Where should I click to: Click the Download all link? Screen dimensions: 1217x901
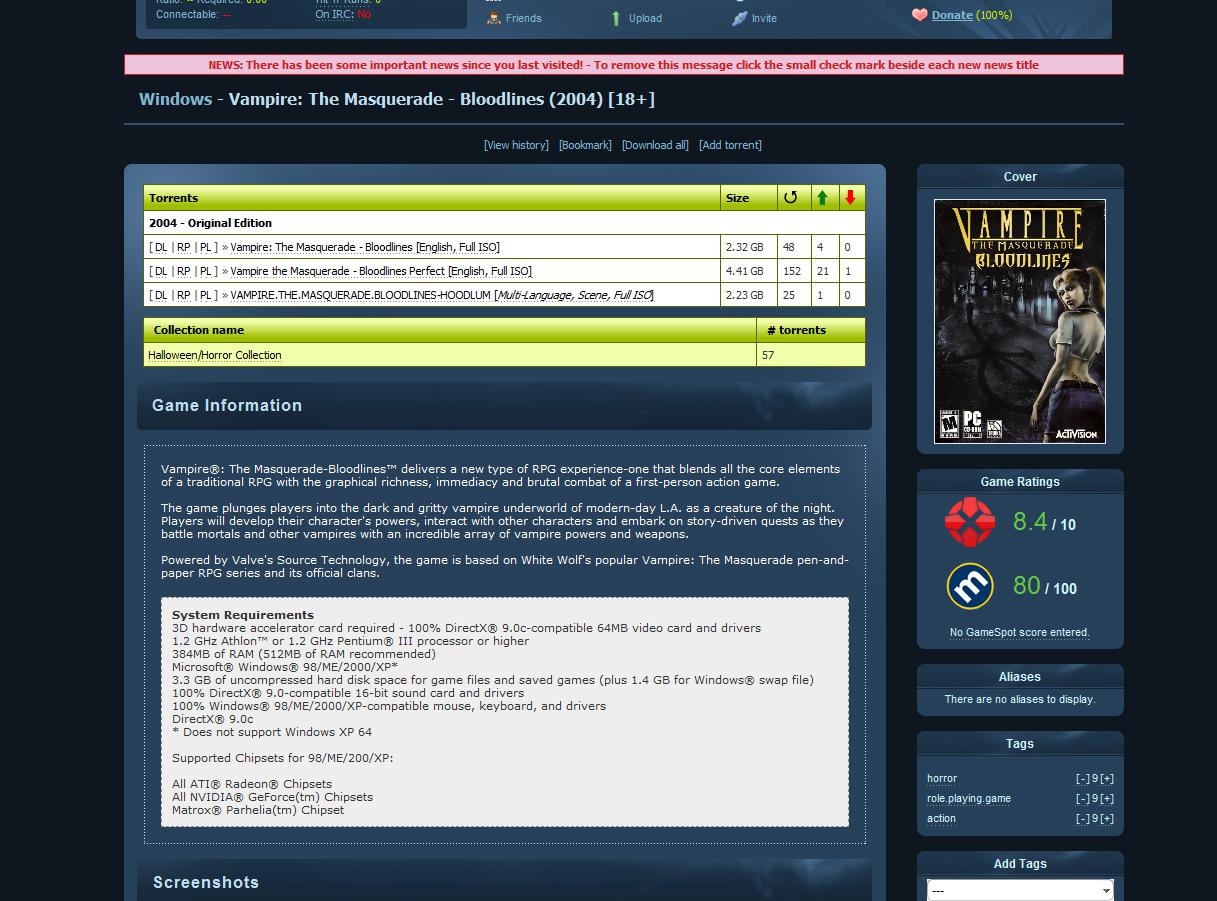pos(655,145)
